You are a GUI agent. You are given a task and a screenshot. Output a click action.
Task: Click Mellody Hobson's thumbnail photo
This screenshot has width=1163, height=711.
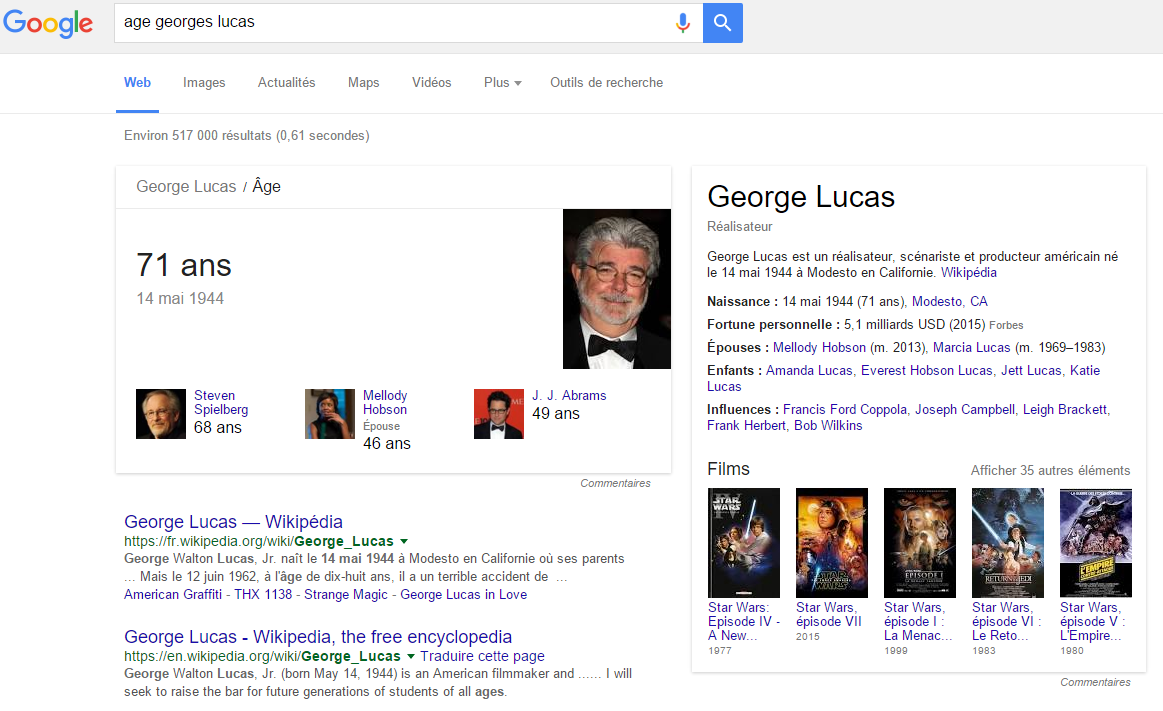(x=330, y=414)
